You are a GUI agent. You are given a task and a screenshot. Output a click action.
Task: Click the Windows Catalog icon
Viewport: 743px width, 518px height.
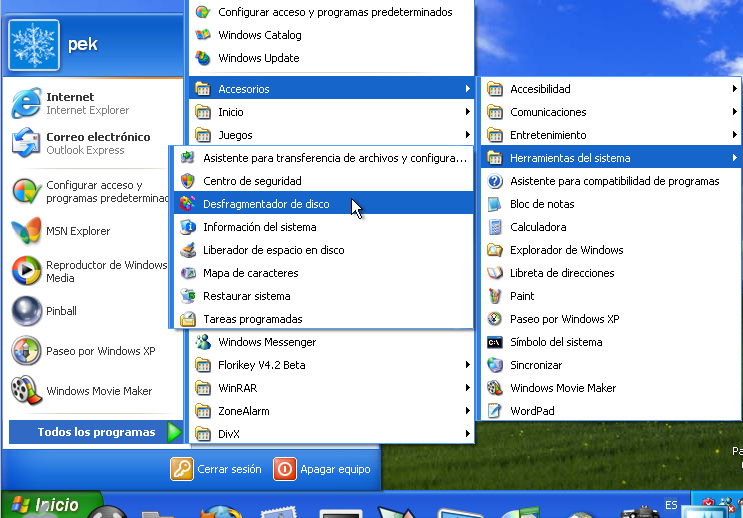point(203,35)
